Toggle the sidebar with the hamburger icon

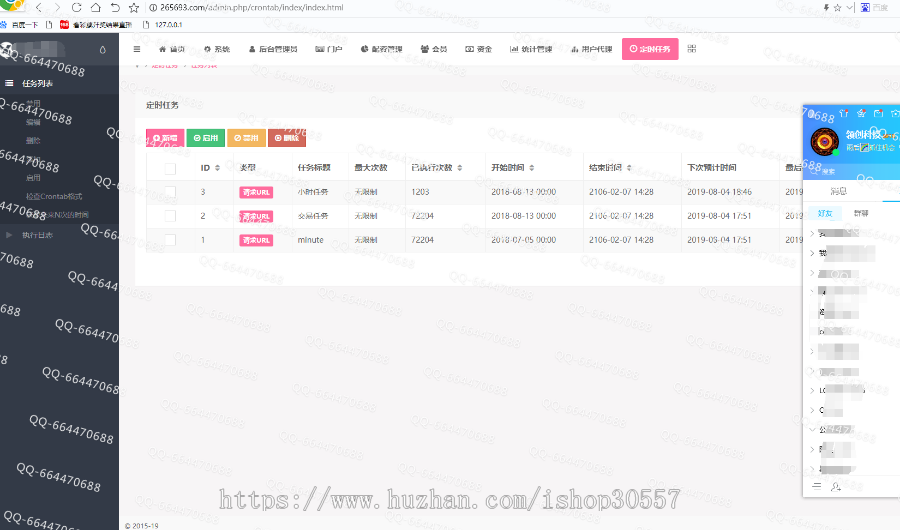tap(137, 49)
